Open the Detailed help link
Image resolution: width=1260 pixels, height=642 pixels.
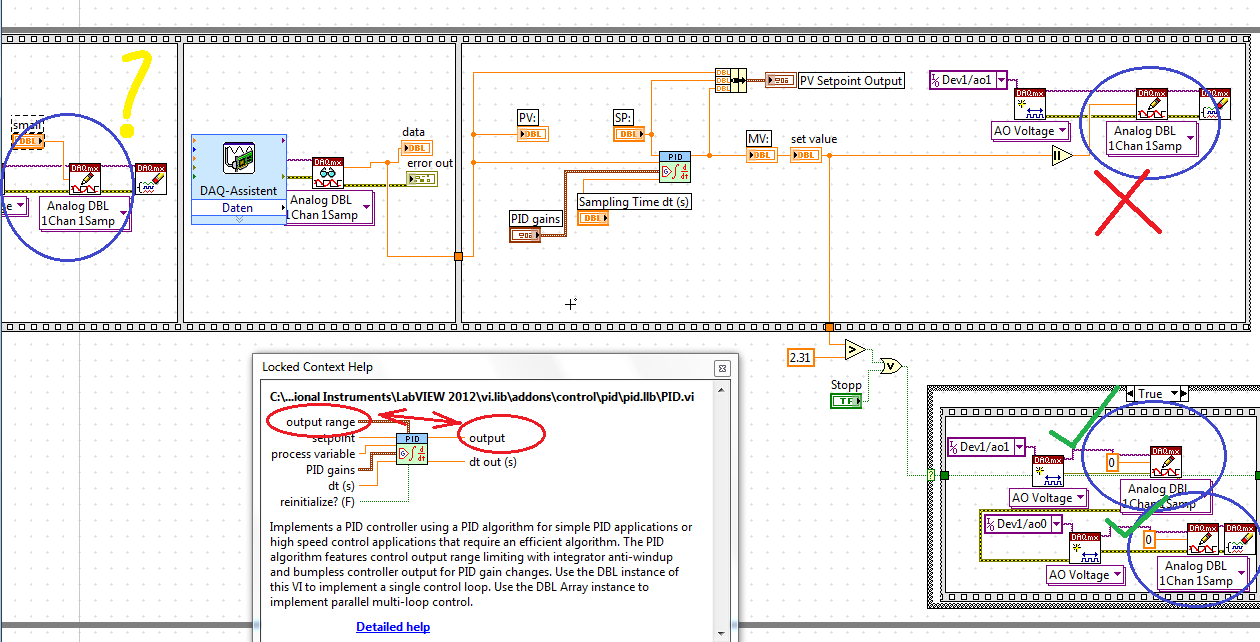pyautogui.click(x=393, y=627)
